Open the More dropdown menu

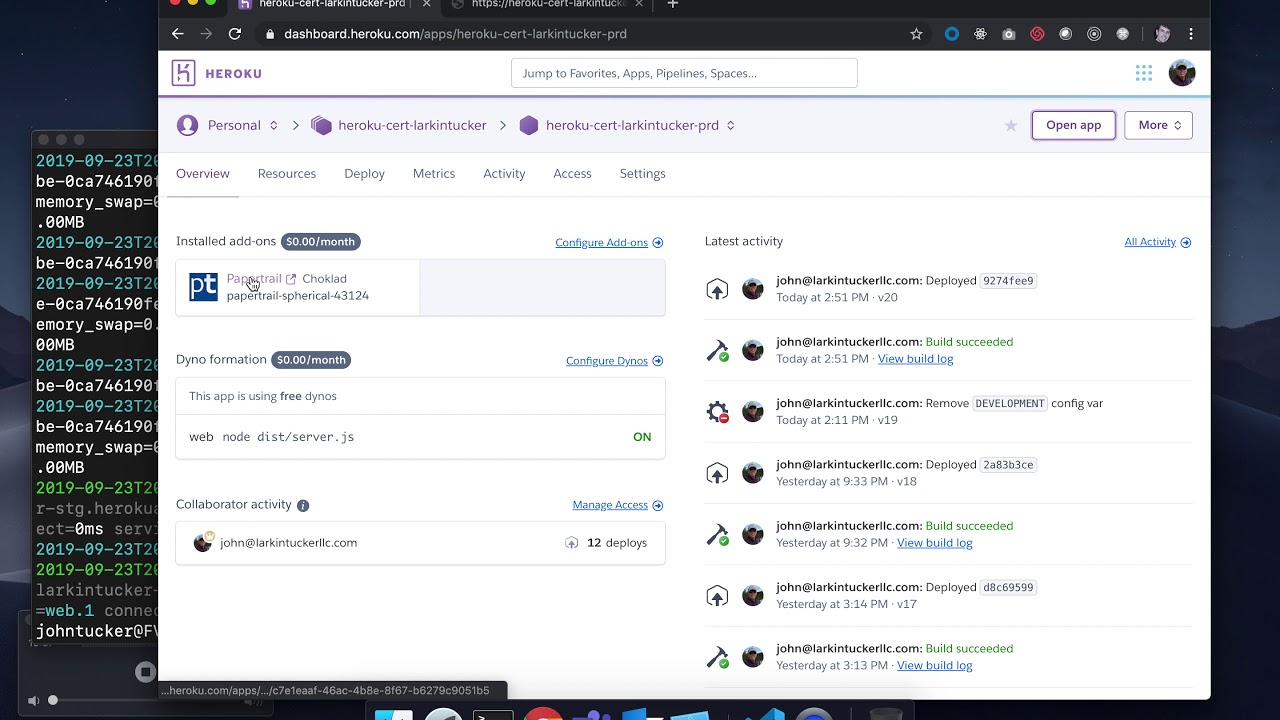pyautogui.click(x=1159, y=125)
